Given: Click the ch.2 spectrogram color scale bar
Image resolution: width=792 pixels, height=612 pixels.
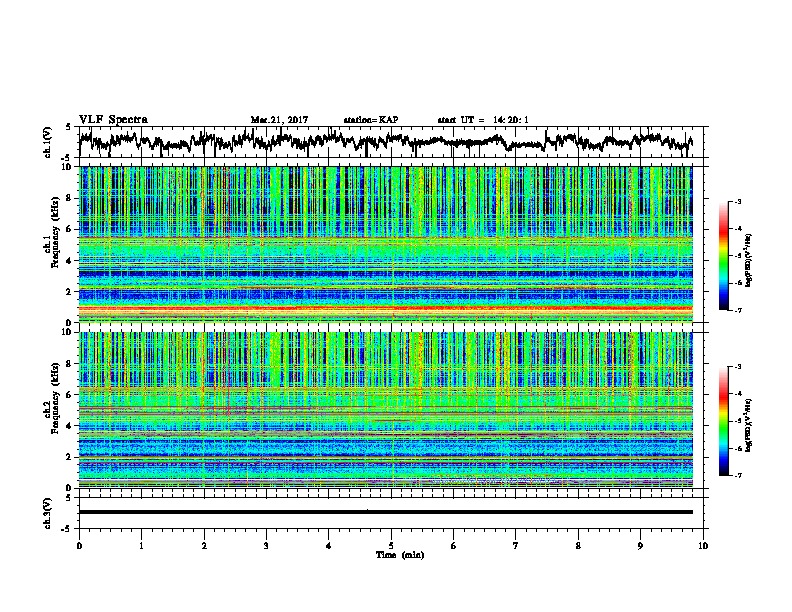Looking at the screenshot, I should pyautogui.click(x=723, y=421).
